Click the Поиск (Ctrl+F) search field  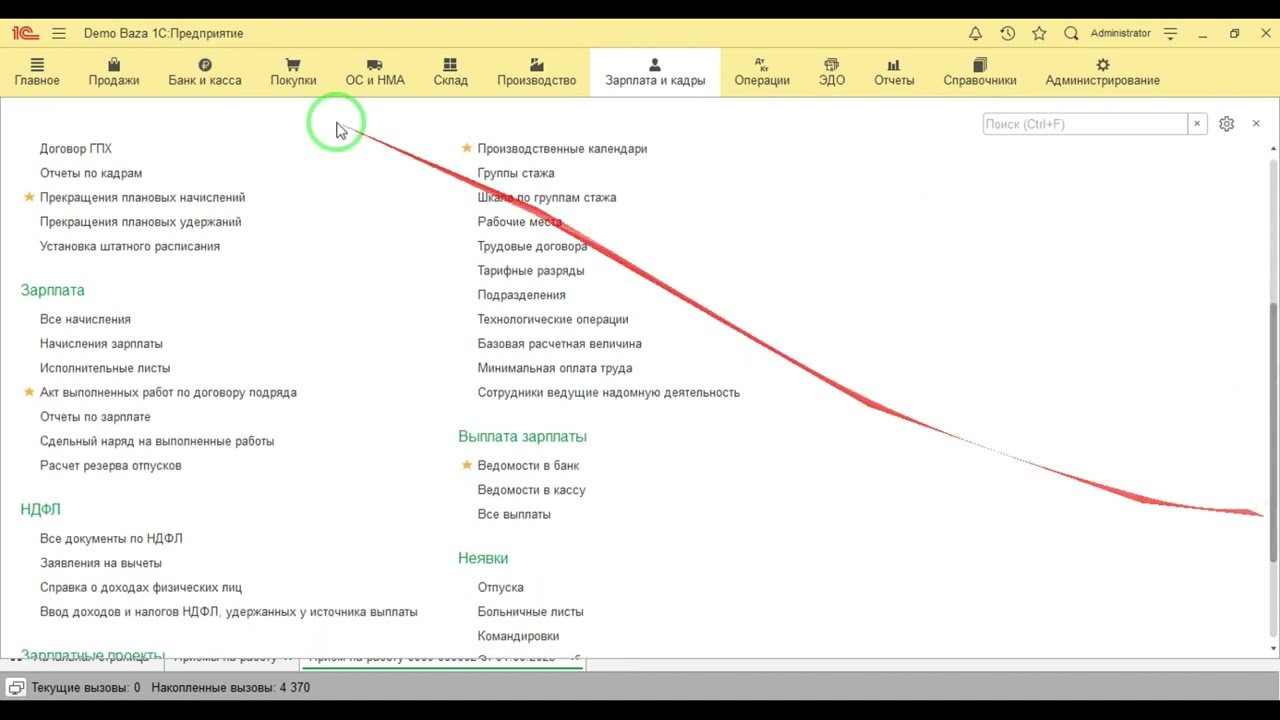pyautogui.click(x=1085, y=124)
